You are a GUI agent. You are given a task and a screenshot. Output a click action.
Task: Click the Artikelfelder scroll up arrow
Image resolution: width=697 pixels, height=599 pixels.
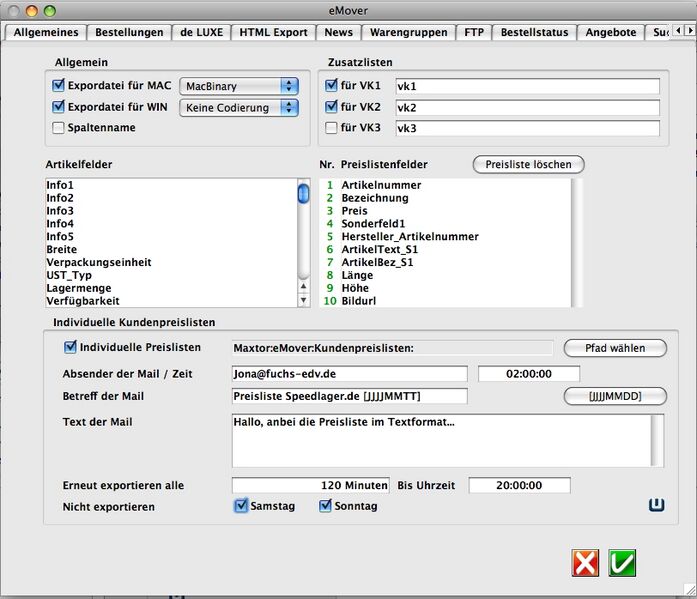tap(304, 287)
